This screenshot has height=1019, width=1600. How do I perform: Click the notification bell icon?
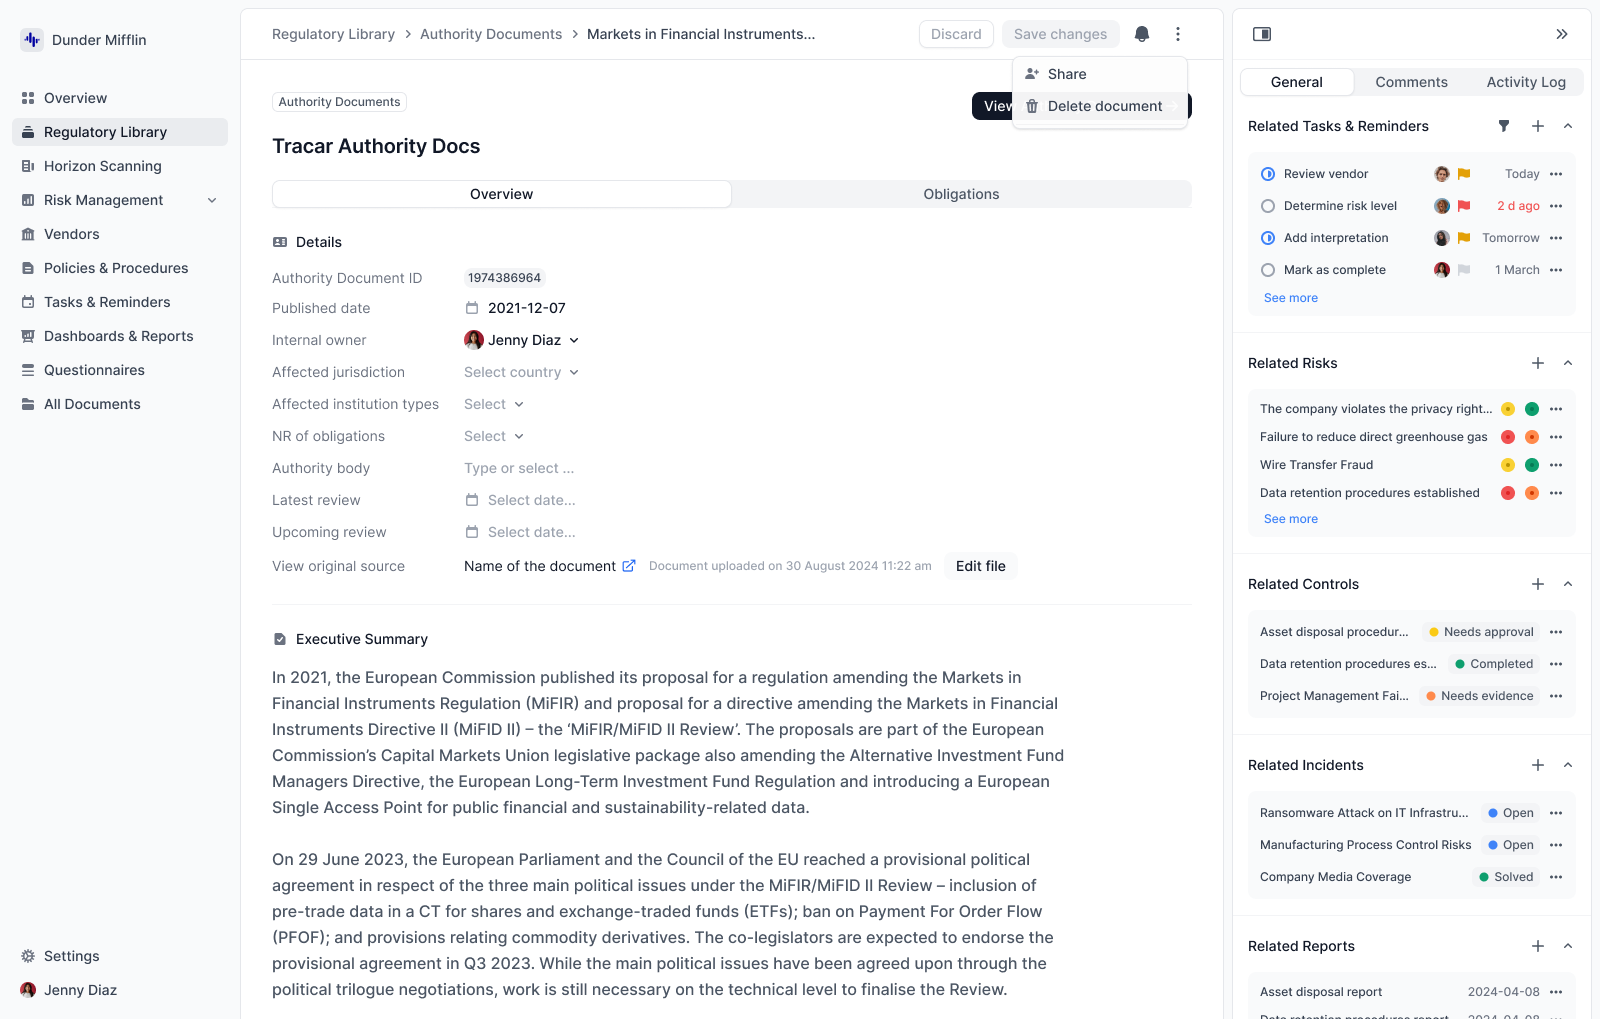pos(1142,34)
